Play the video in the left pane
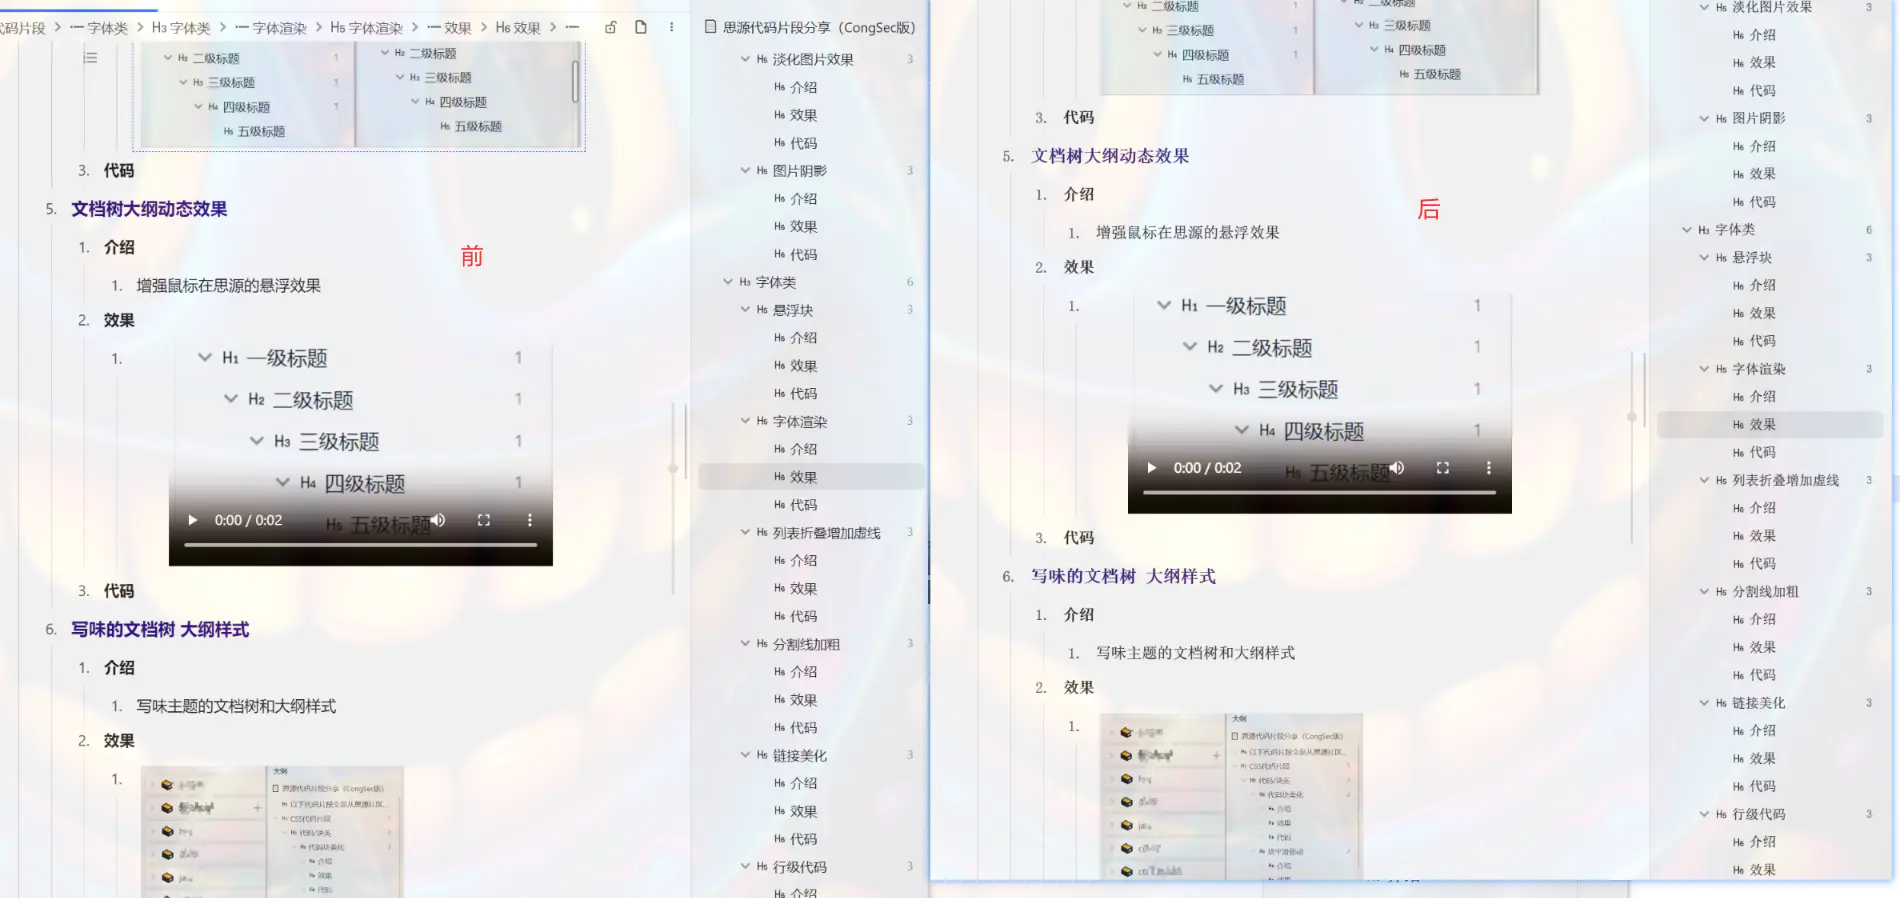This screenshot has height=898, width=1900. pyautogui.click(x=193, y=520)
